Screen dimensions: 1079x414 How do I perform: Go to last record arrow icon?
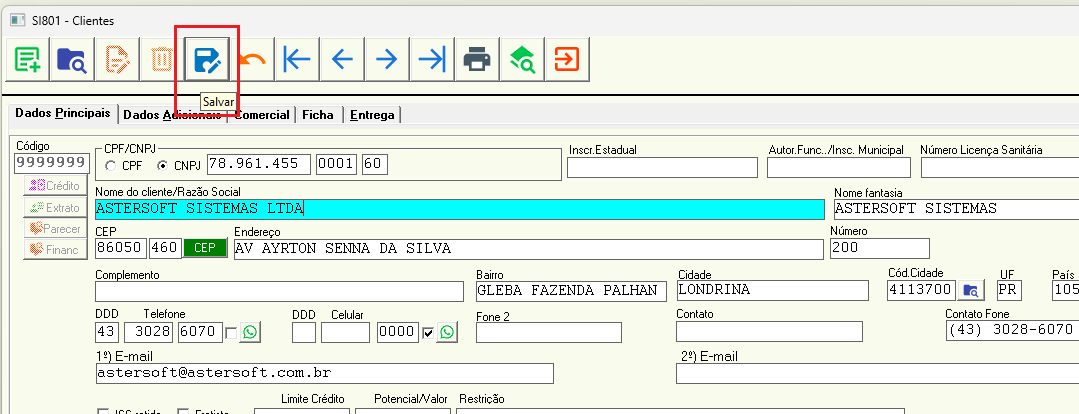(x=432, y=60)
